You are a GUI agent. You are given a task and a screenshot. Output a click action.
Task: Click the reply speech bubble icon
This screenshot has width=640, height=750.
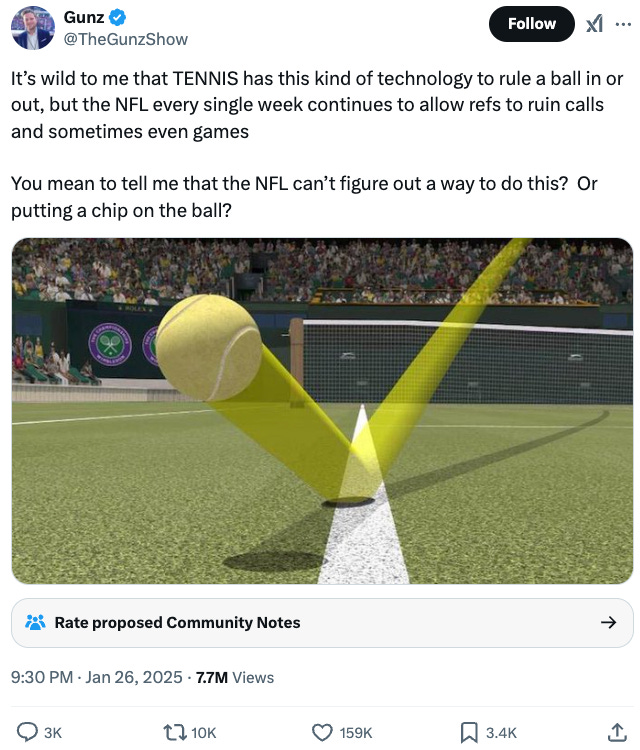pyautogui.click(x=27, y=732)
